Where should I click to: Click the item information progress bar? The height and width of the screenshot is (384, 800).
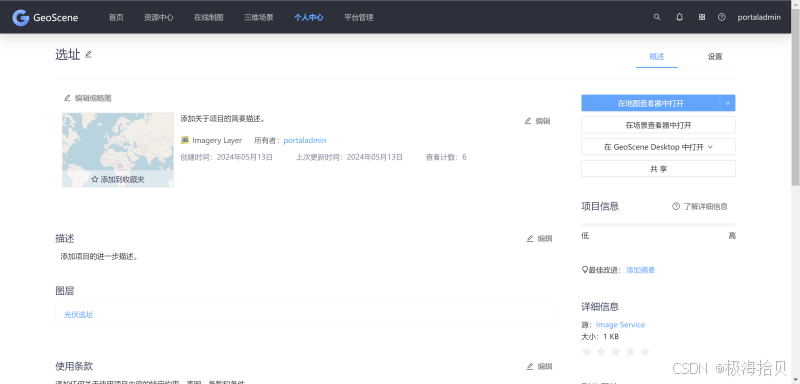[658, 224]
